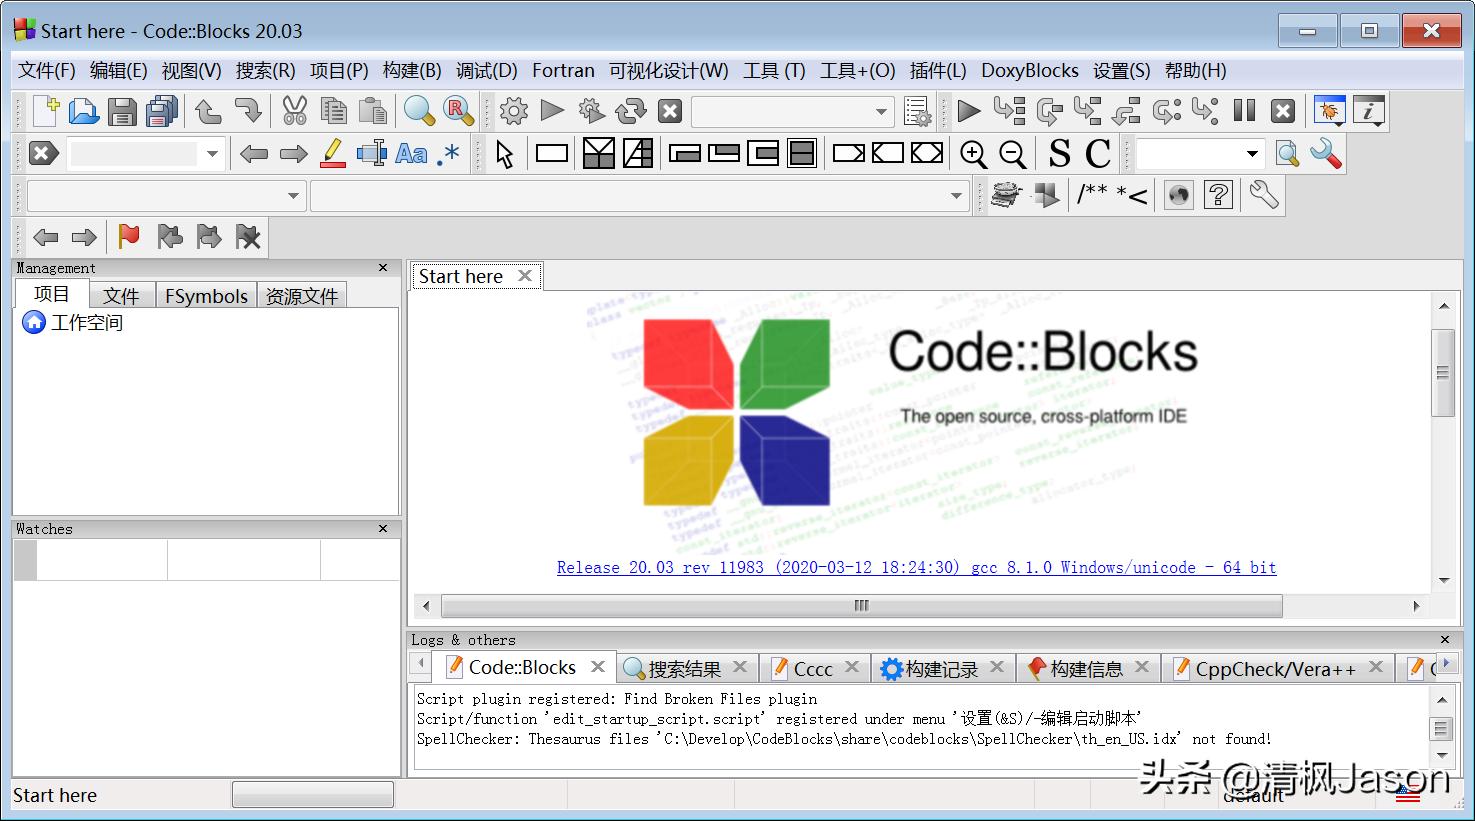Switch to the 构建记录 log tab
This screenshot has height=821, width=1475.
click(x=941, y=668)
